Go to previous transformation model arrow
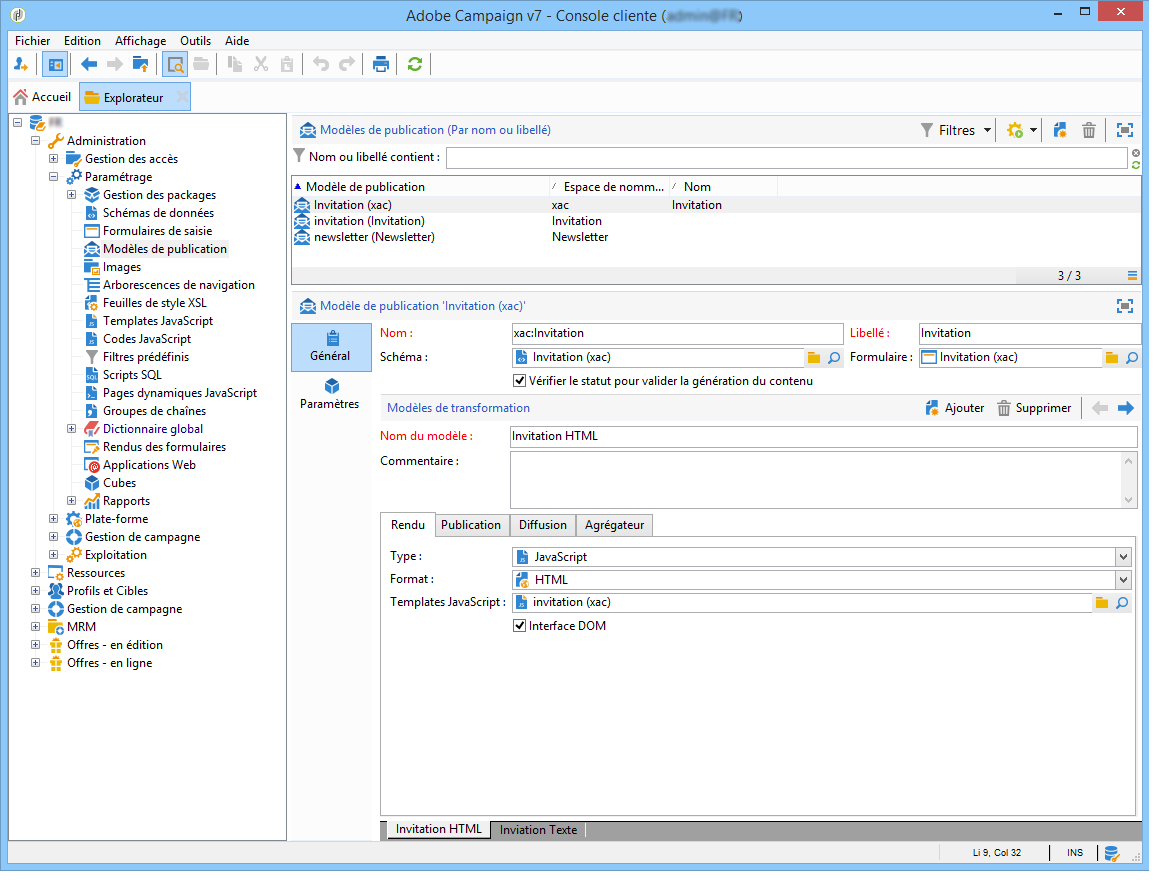The height and width of the screenshot is (892, 1167). pos(1100,408)
